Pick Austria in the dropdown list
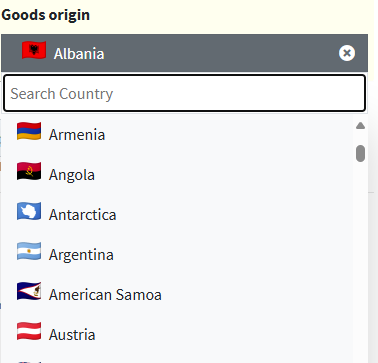The height and width of the screenshot is (363, 378). pyautogui.click(x=177, y=334)
